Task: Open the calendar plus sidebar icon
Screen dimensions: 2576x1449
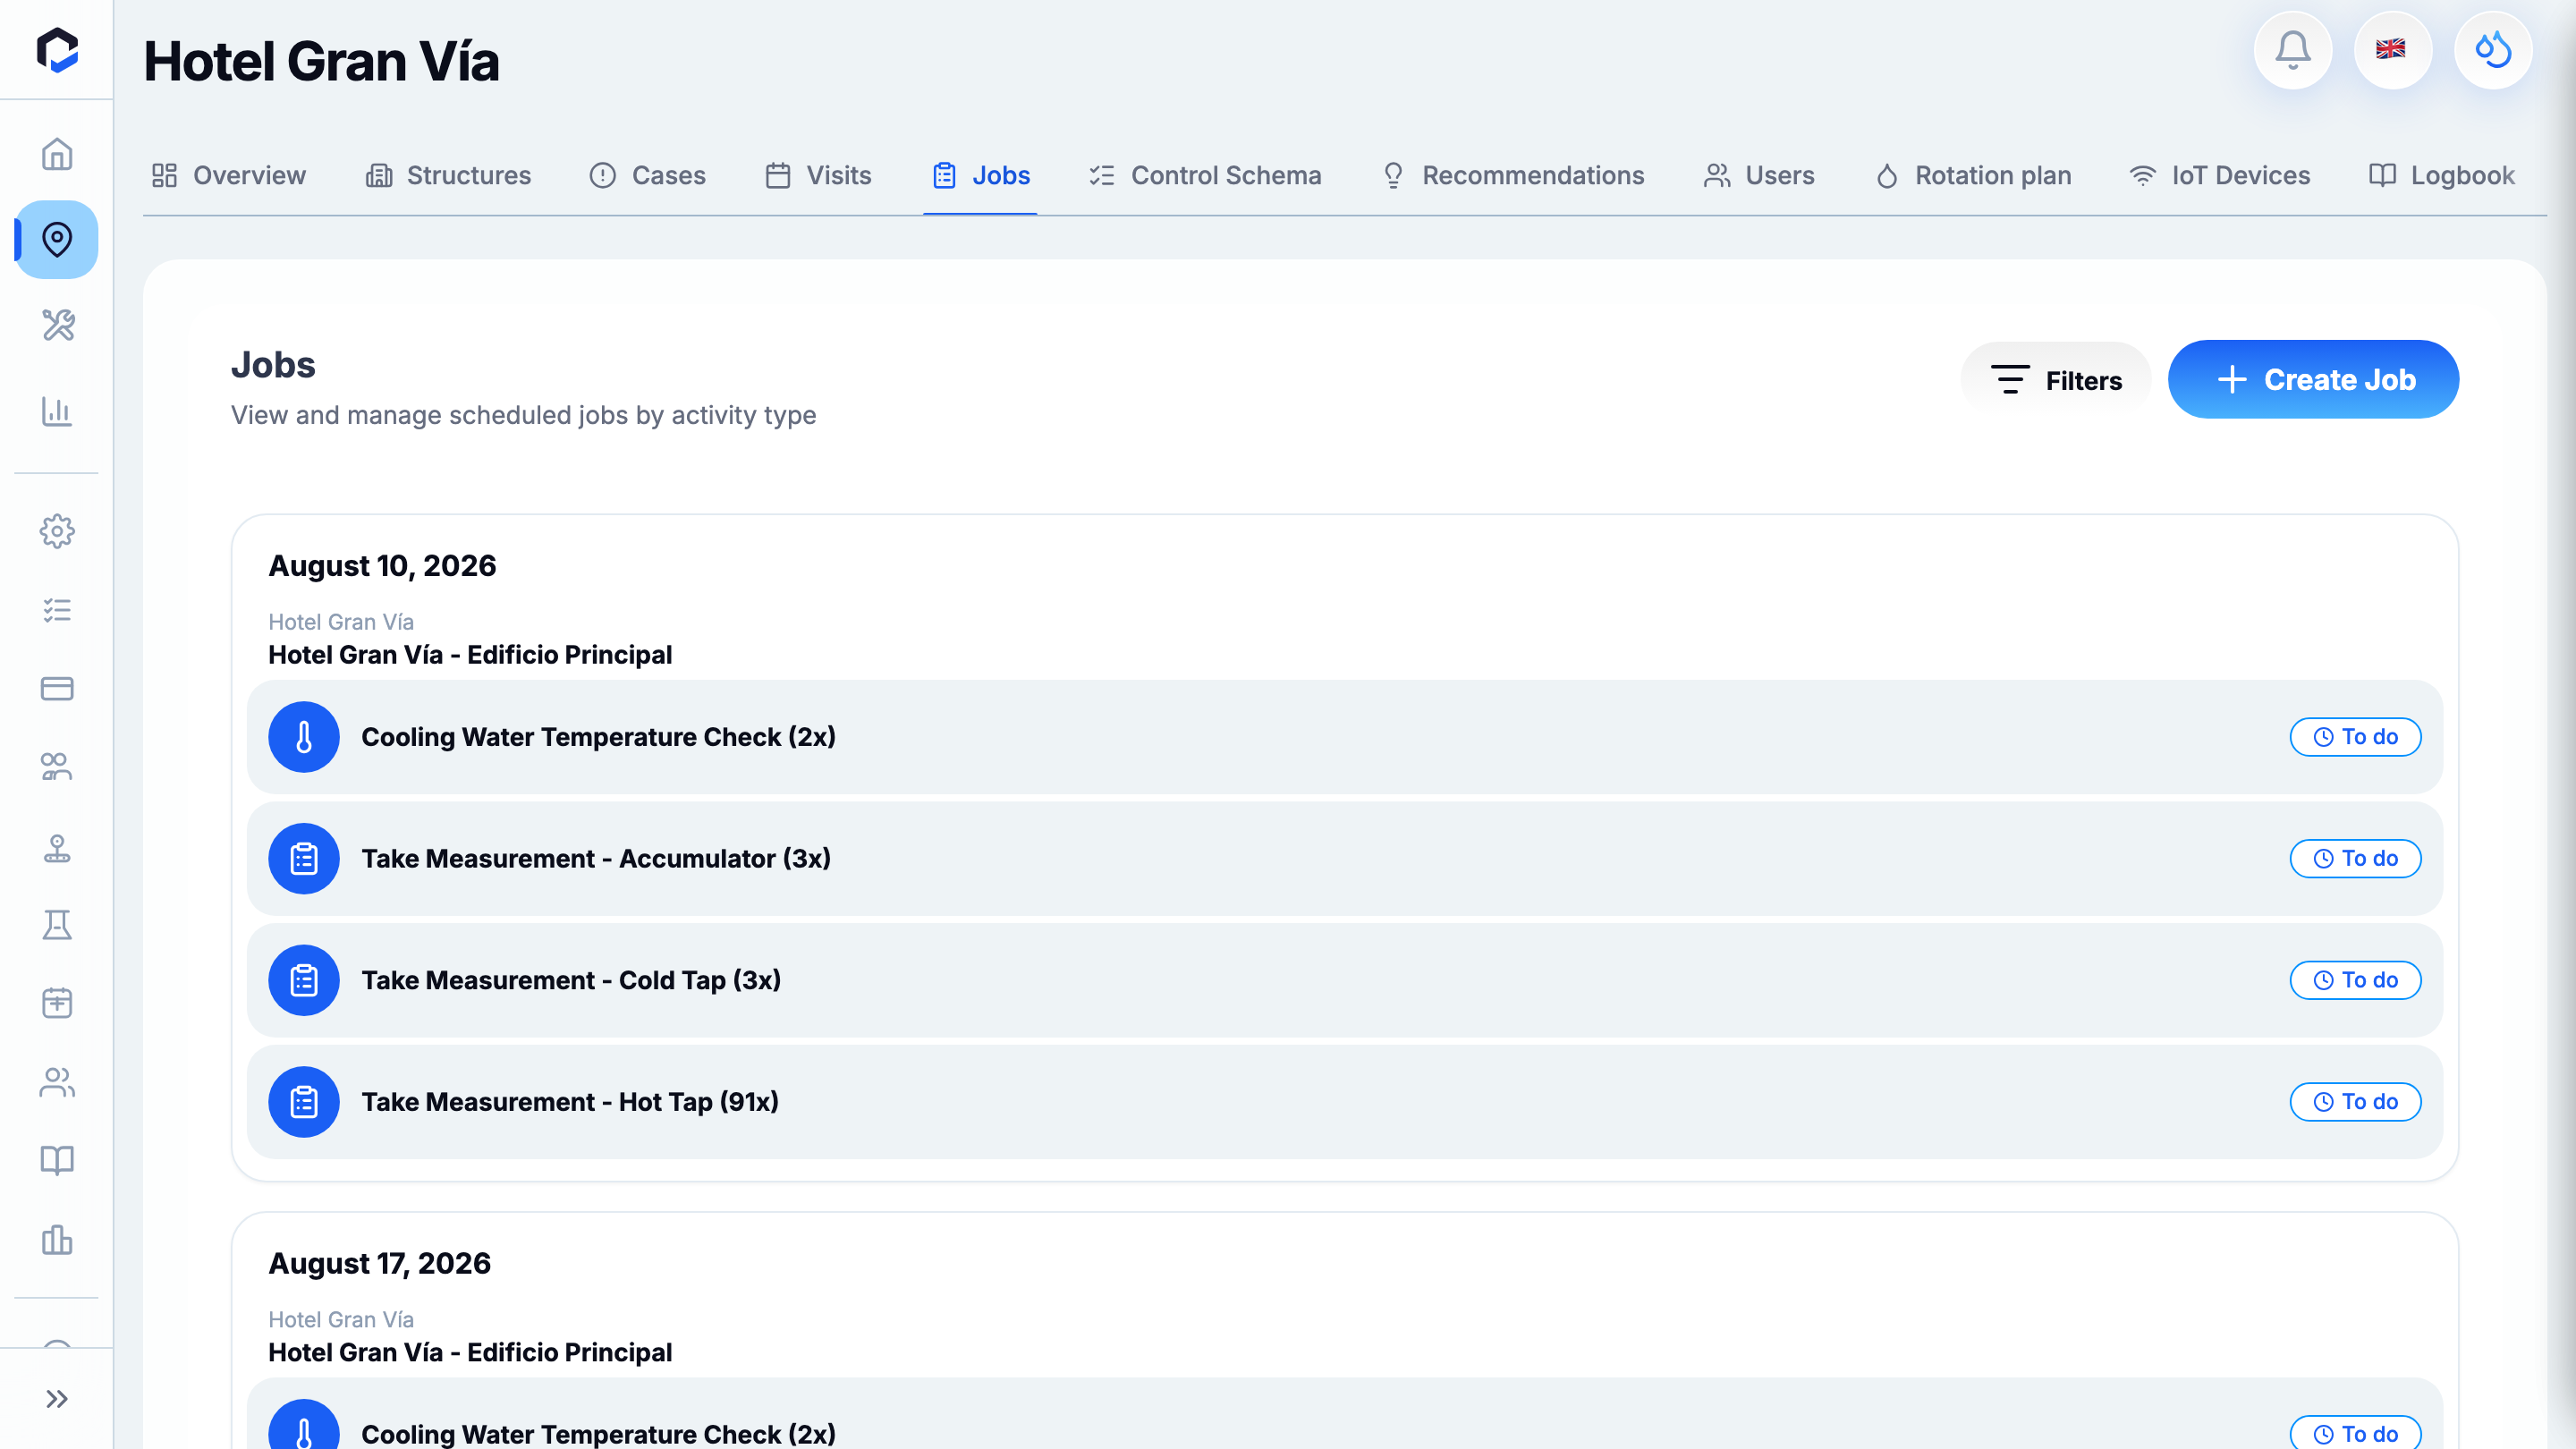Action: click(x=57, y=1003)
